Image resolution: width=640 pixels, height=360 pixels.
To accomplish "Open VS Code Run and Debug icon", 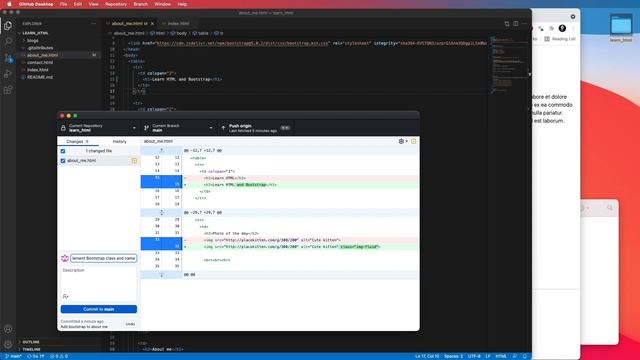I will (x=8, y=74).
